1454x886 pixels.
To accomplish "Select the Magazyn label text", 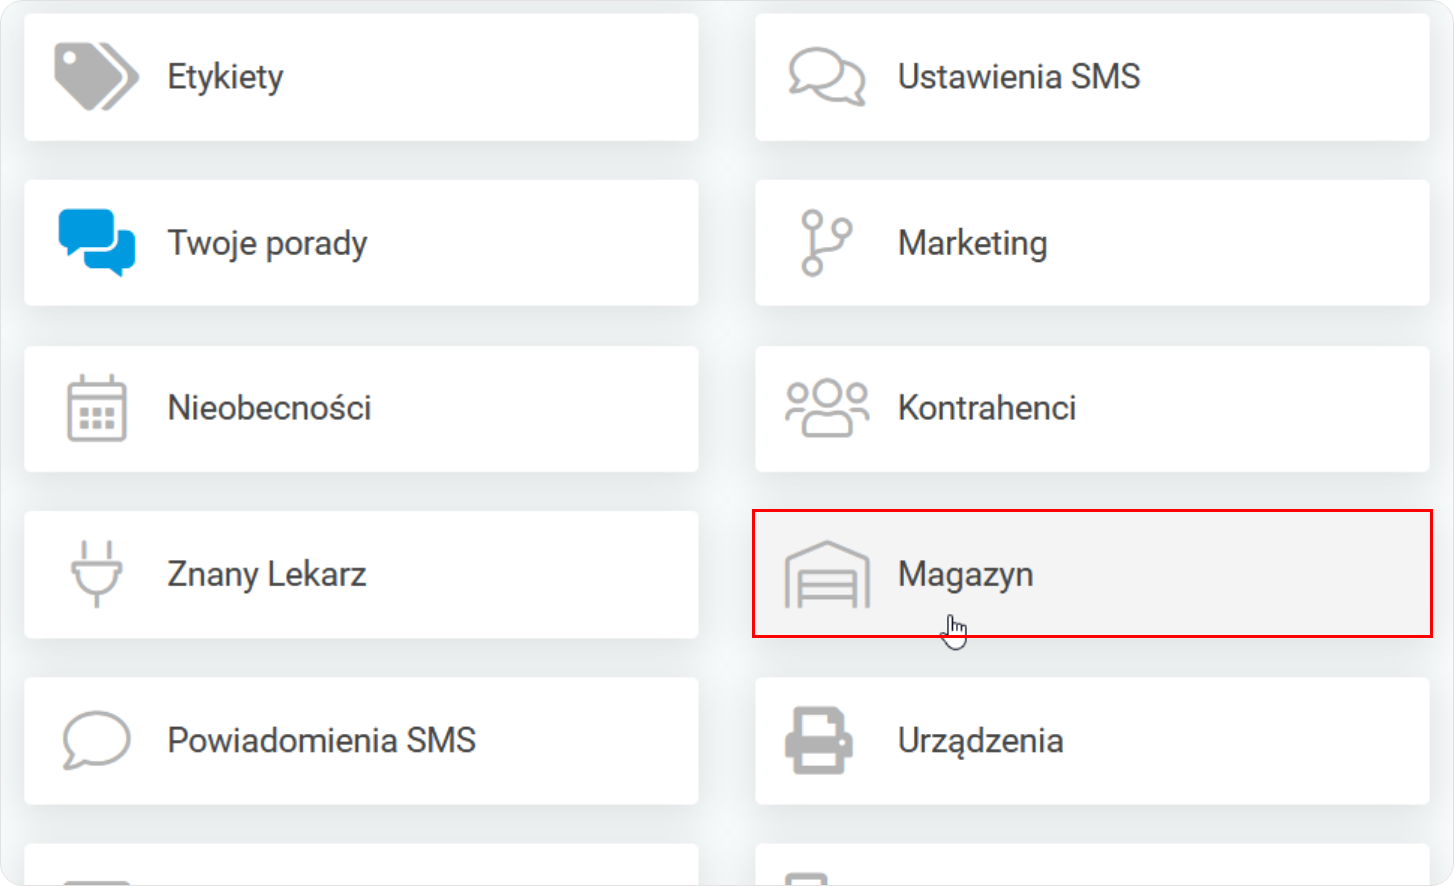I will tap(965, 574).
